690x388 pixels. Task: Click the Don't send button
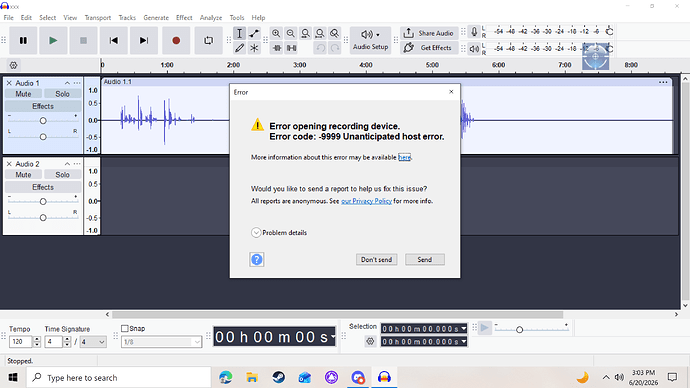click(376, 260)
